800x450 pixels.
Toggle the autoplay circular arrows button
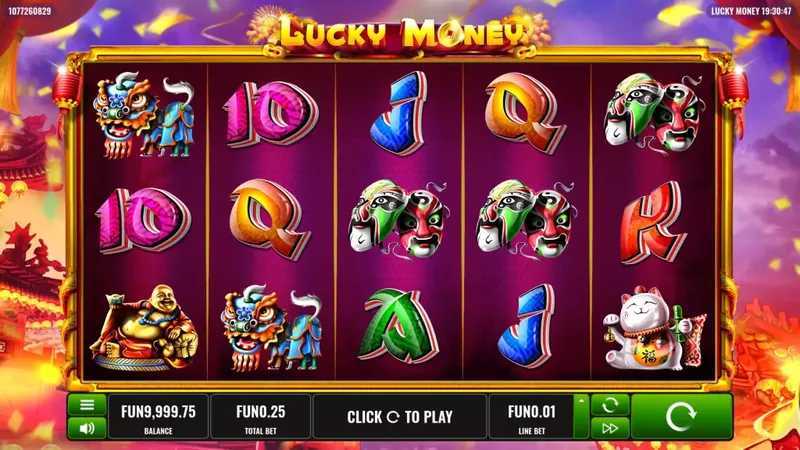click(610, 406)
